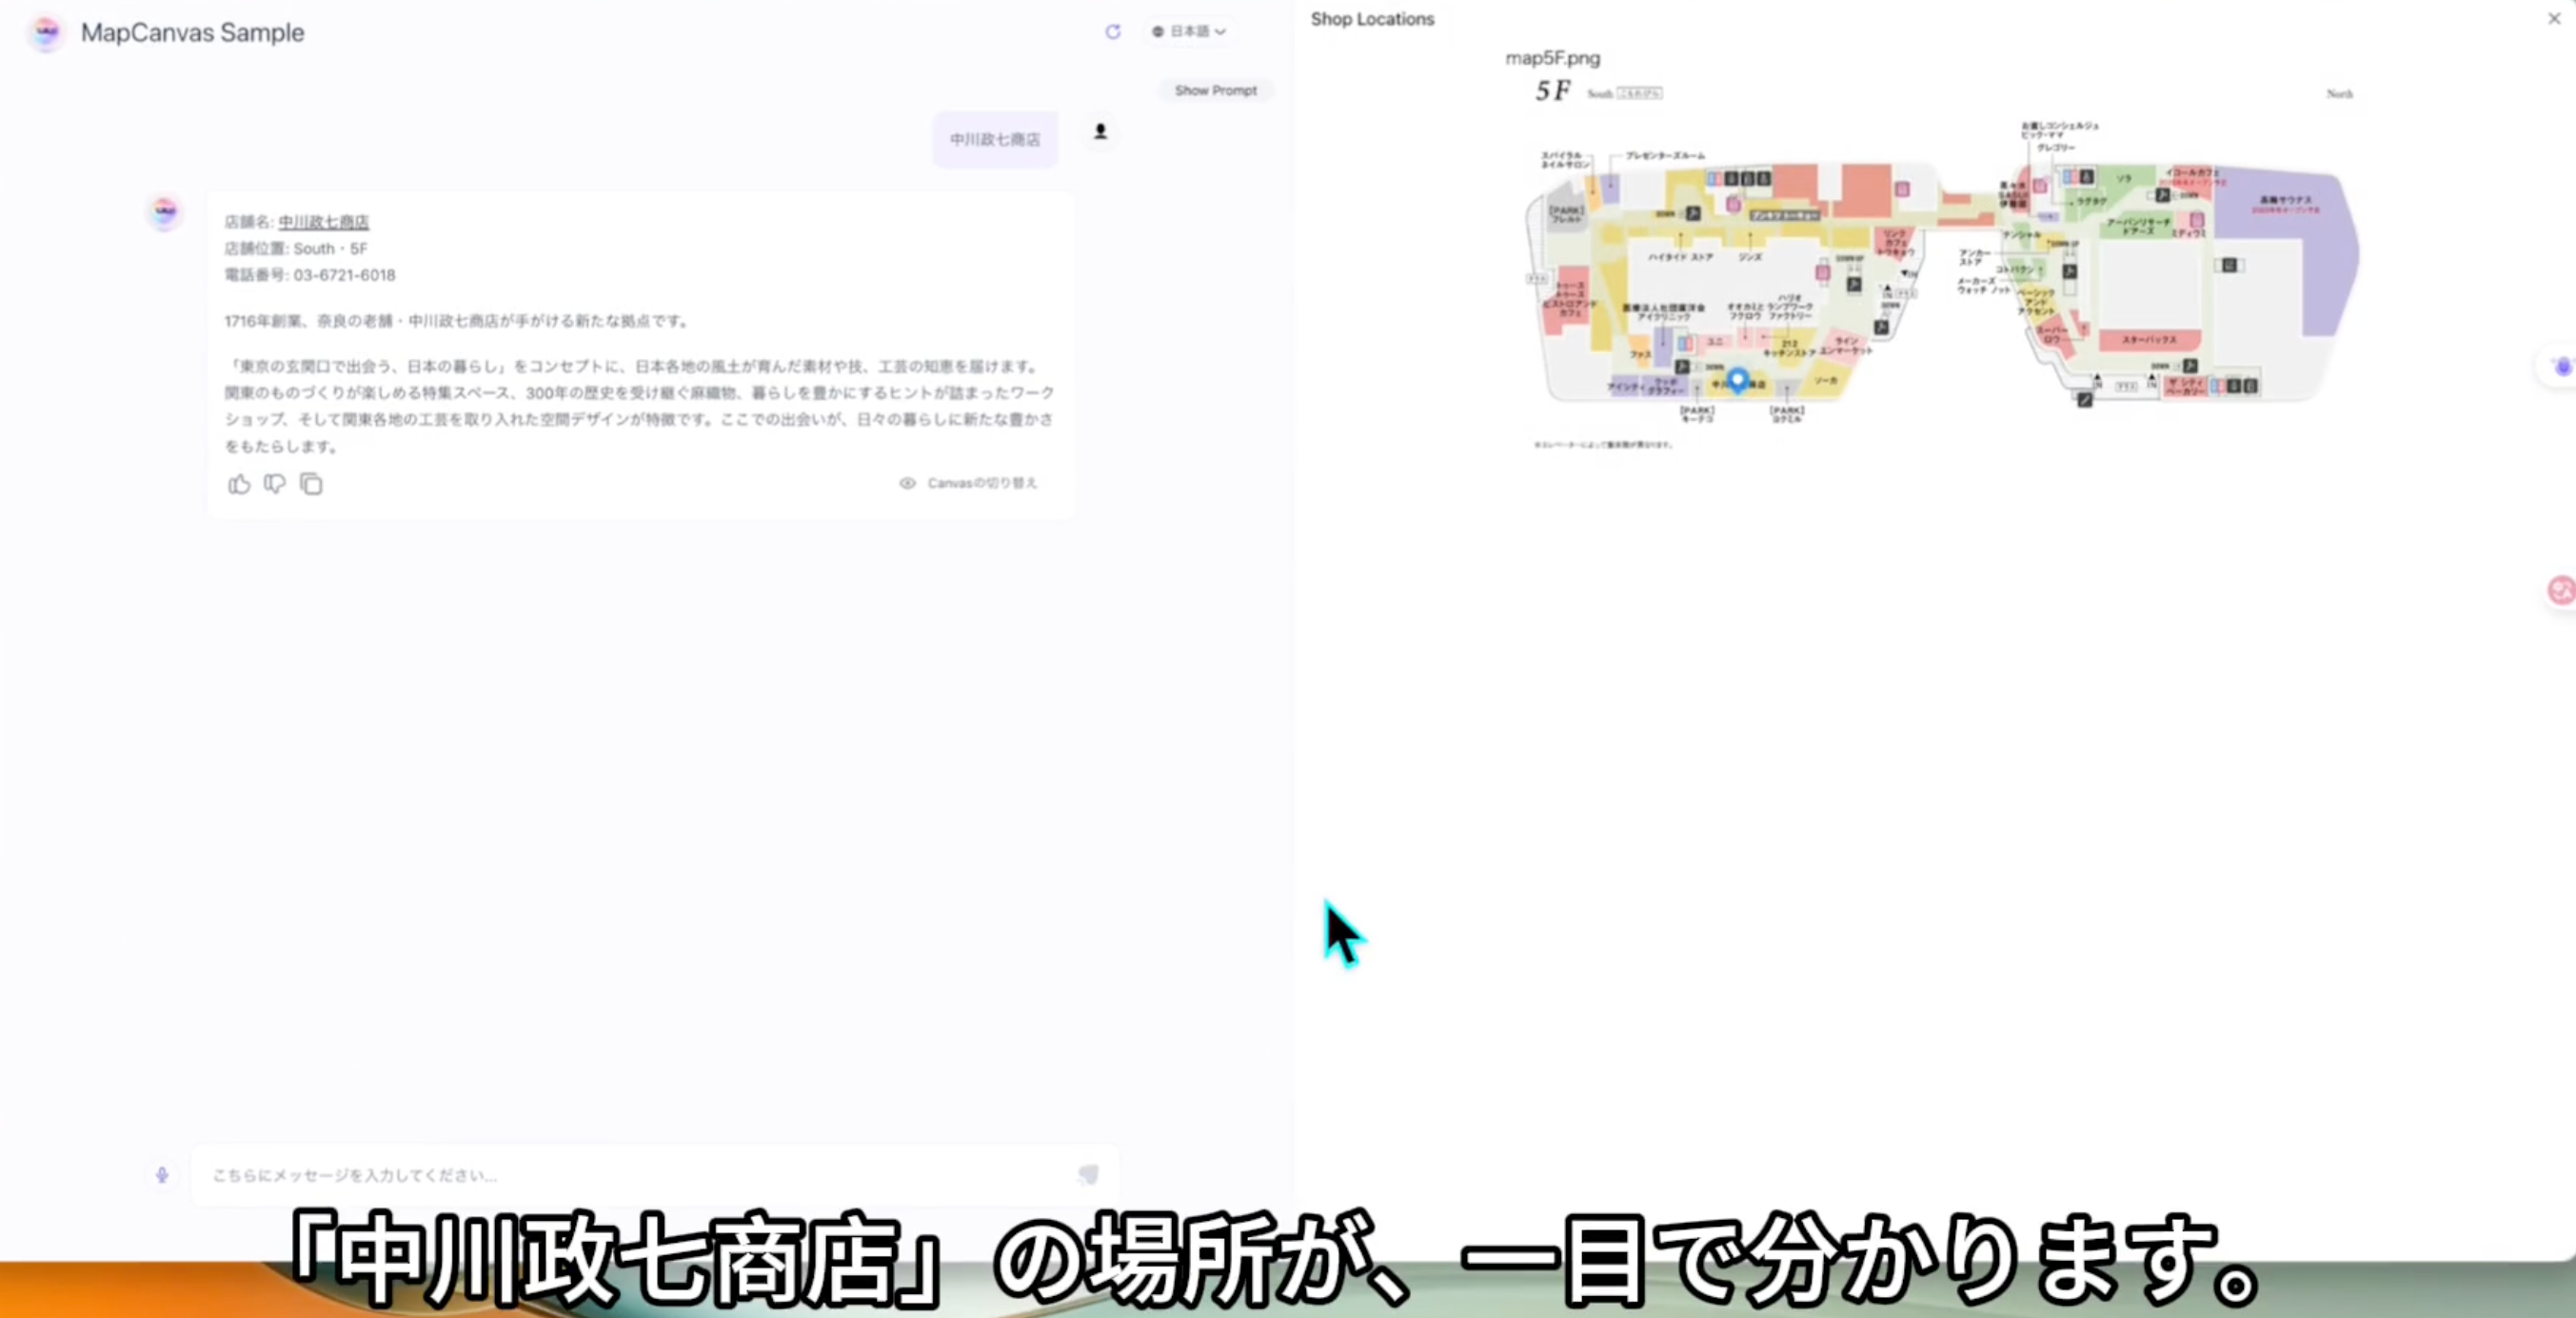The image size is (2576, 1318).
Task: Click the user avatar icon beside the message
Action: [1099, 131]
